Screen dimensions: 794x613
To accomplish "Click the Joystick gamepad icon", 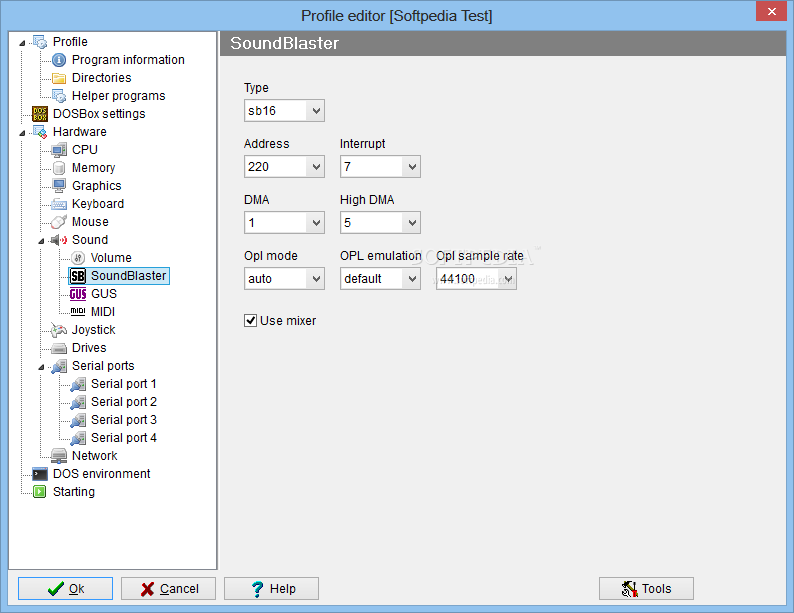I will [59, 330].
